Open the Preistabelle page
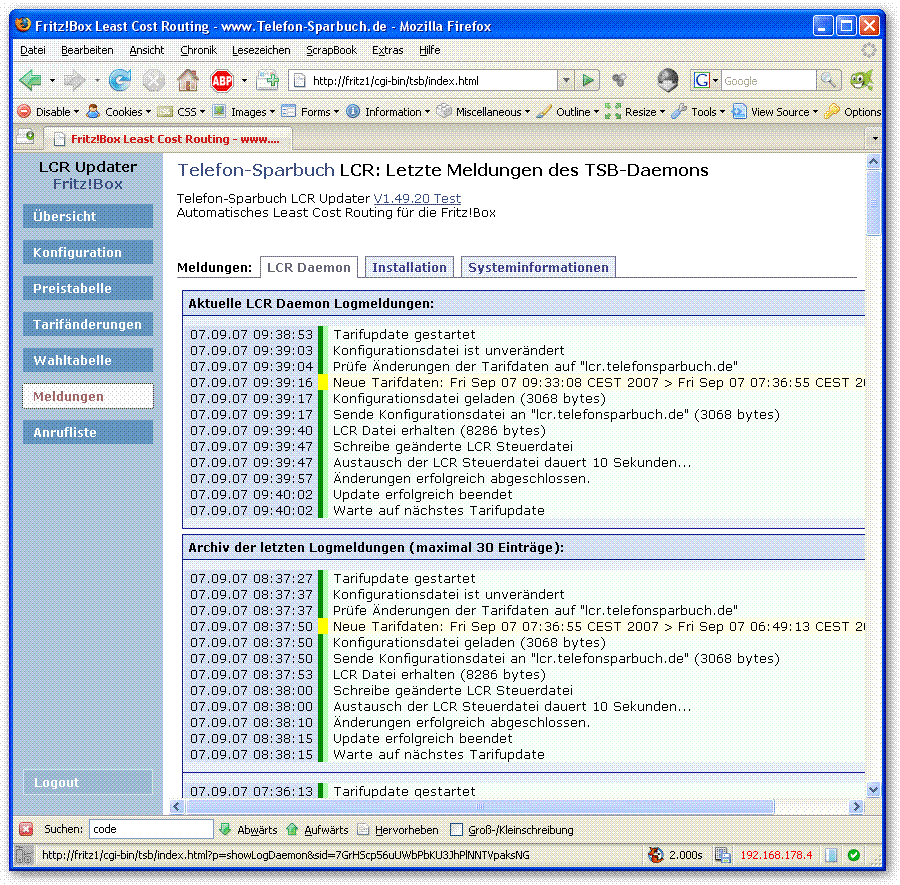This screenshot has height=885, width=900. pos(88,288)
